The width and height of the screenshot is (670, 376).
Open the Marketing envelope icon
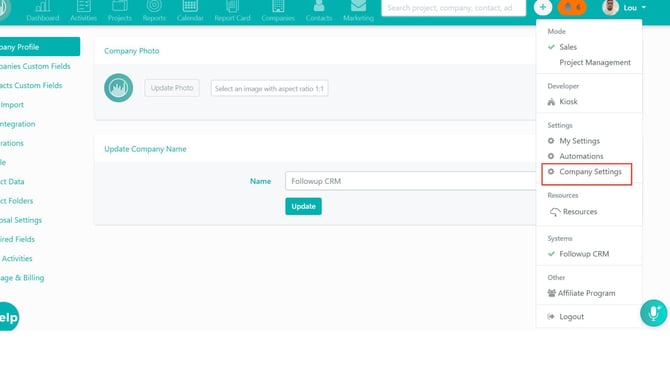point(358,6)
